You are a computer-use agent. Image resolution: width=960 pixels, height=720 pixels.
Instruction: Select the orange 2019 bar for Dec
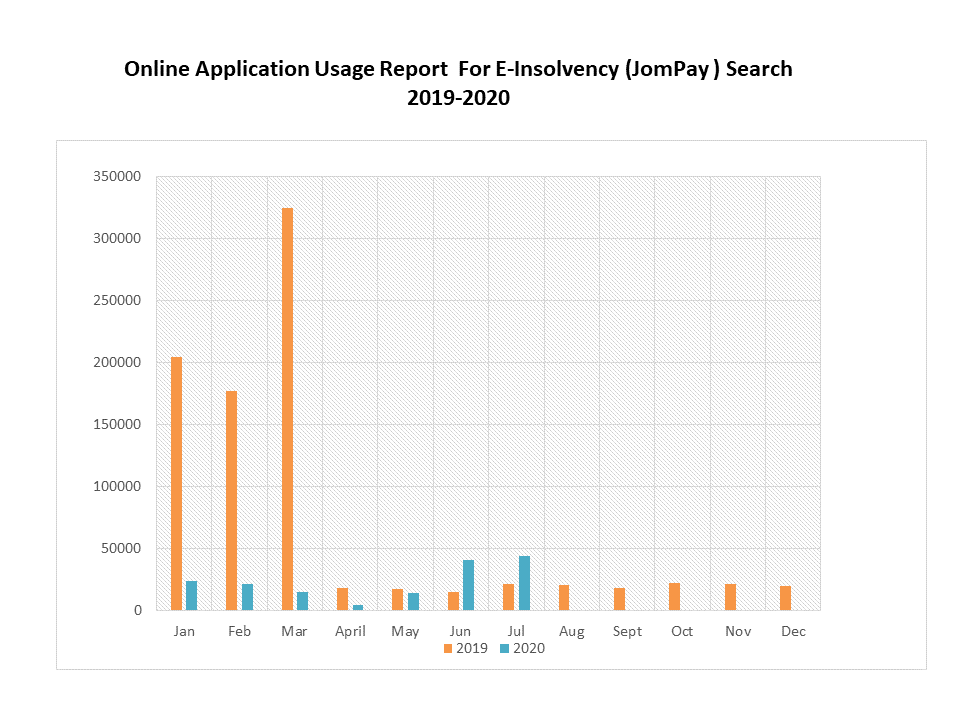click(786, 599)
